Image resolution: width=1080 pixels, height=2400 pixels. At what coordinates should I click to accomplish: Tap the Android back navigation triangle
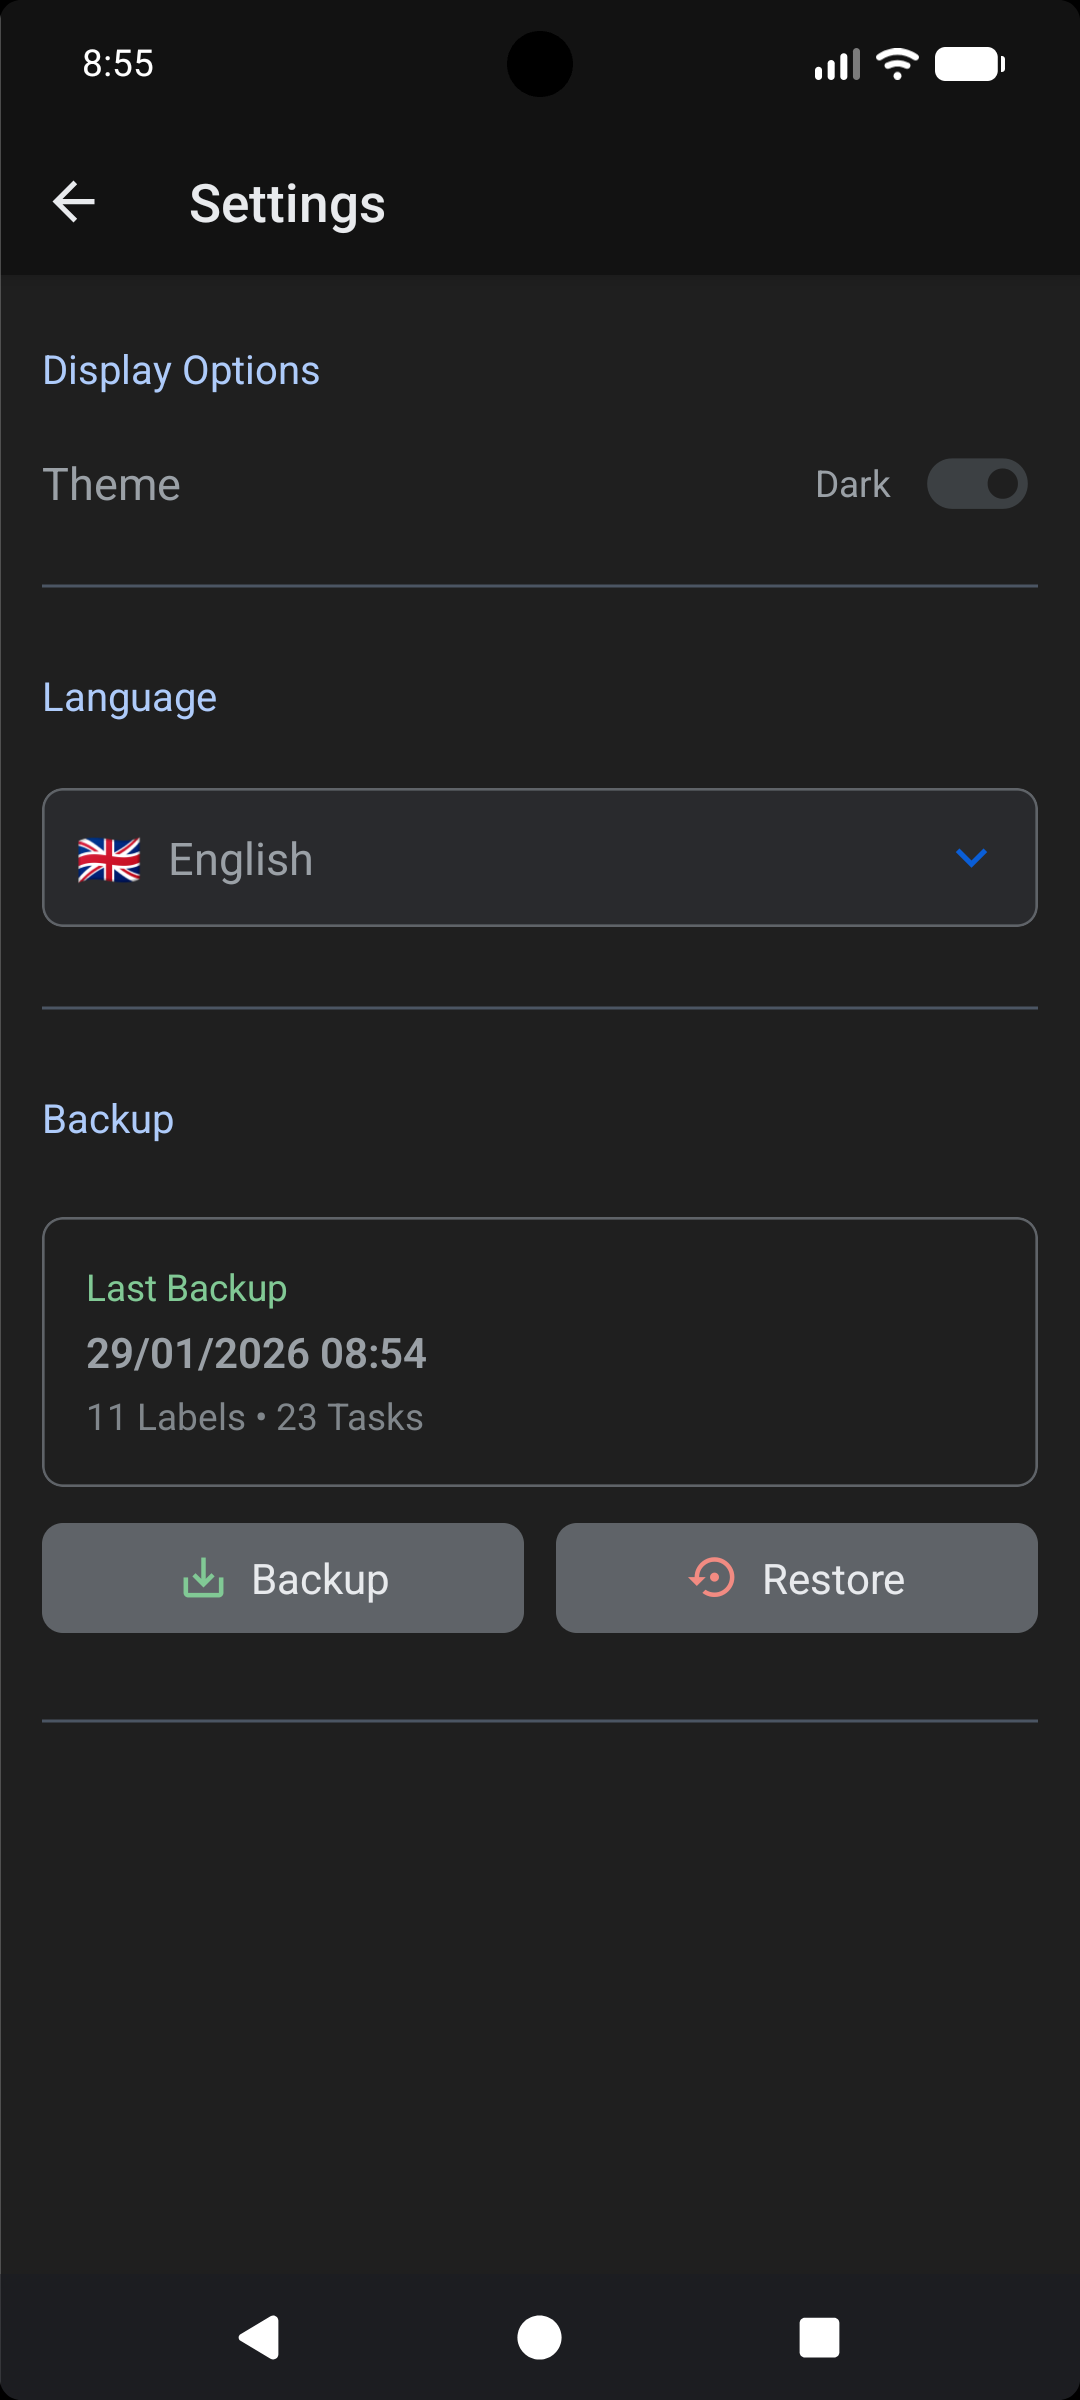point(259,2338)
